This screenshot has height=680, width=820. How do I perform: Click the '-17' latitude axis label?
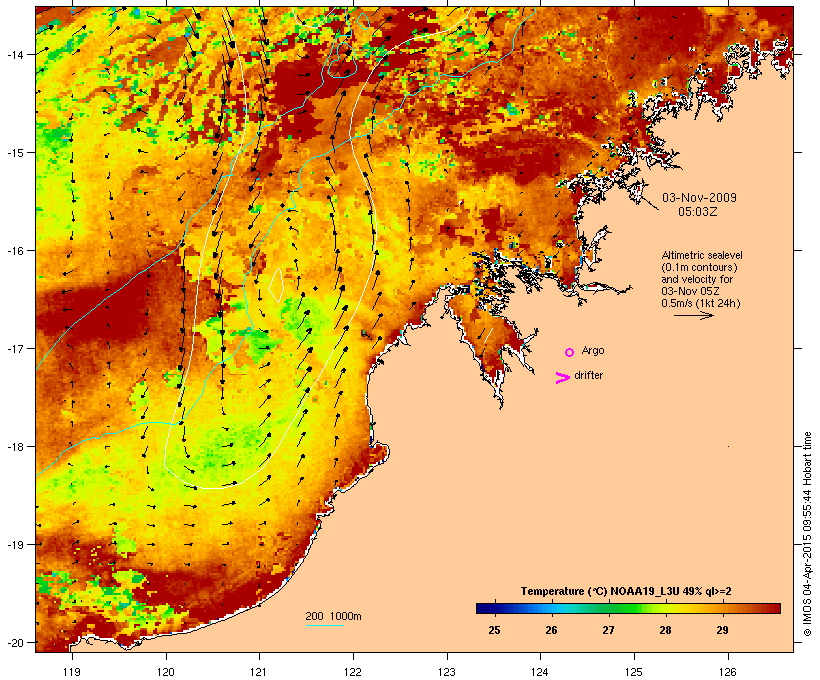click(x=15, y=348)
